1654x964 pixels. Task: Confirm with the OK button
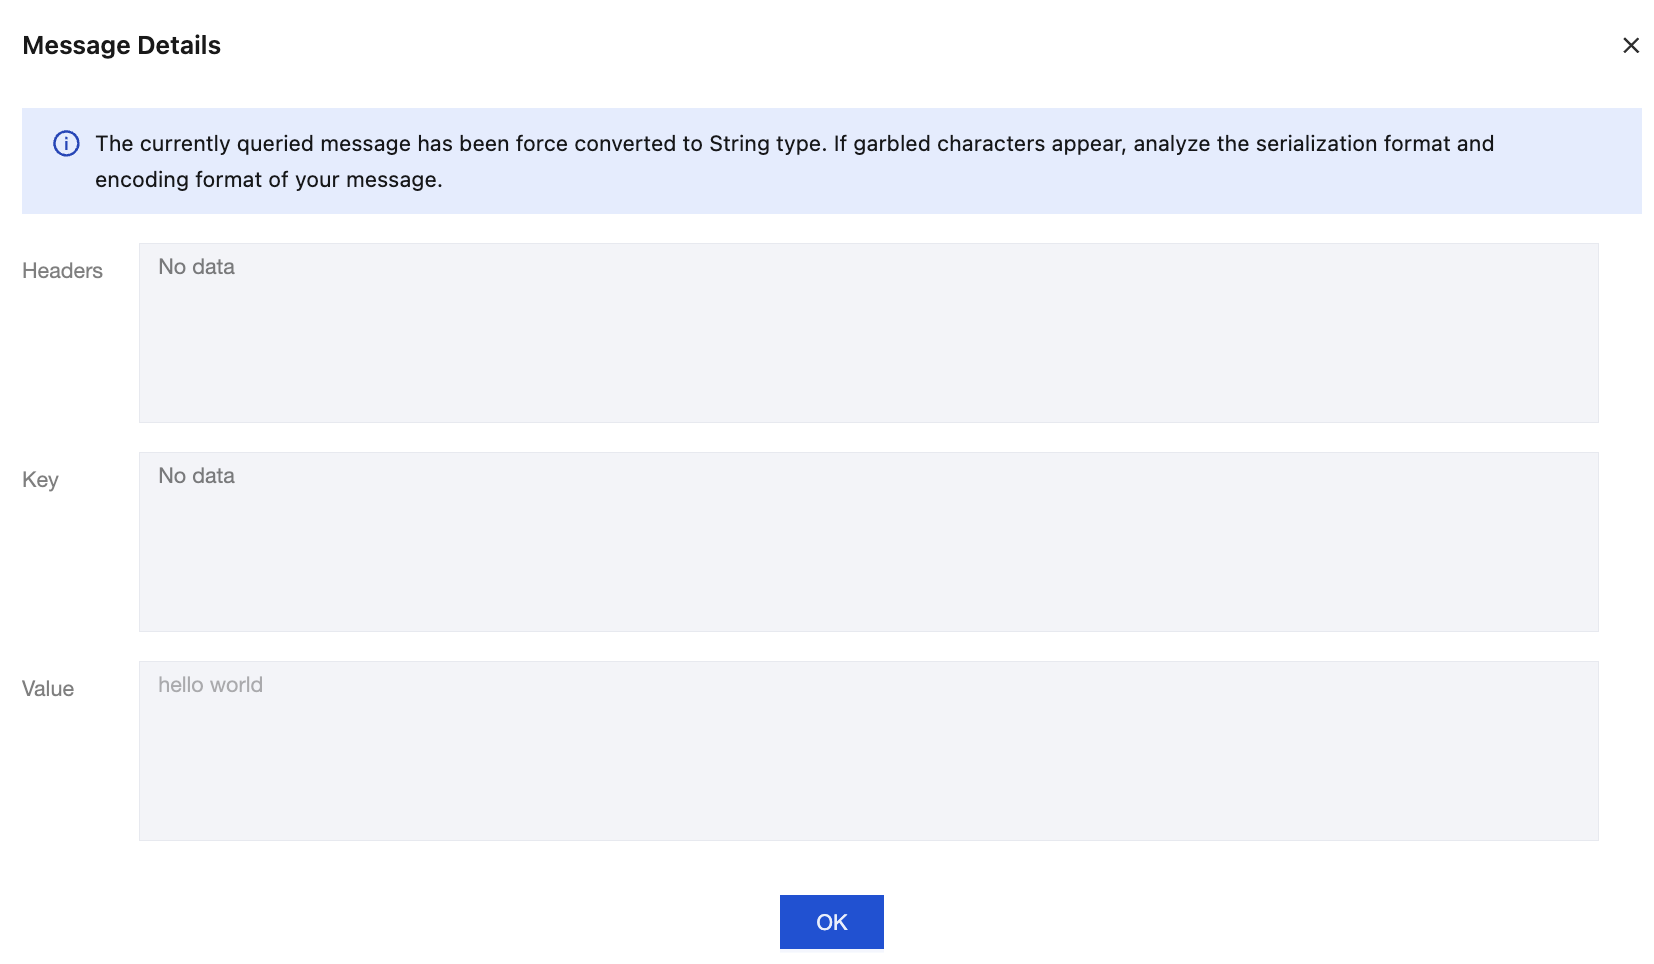(831, 922)
